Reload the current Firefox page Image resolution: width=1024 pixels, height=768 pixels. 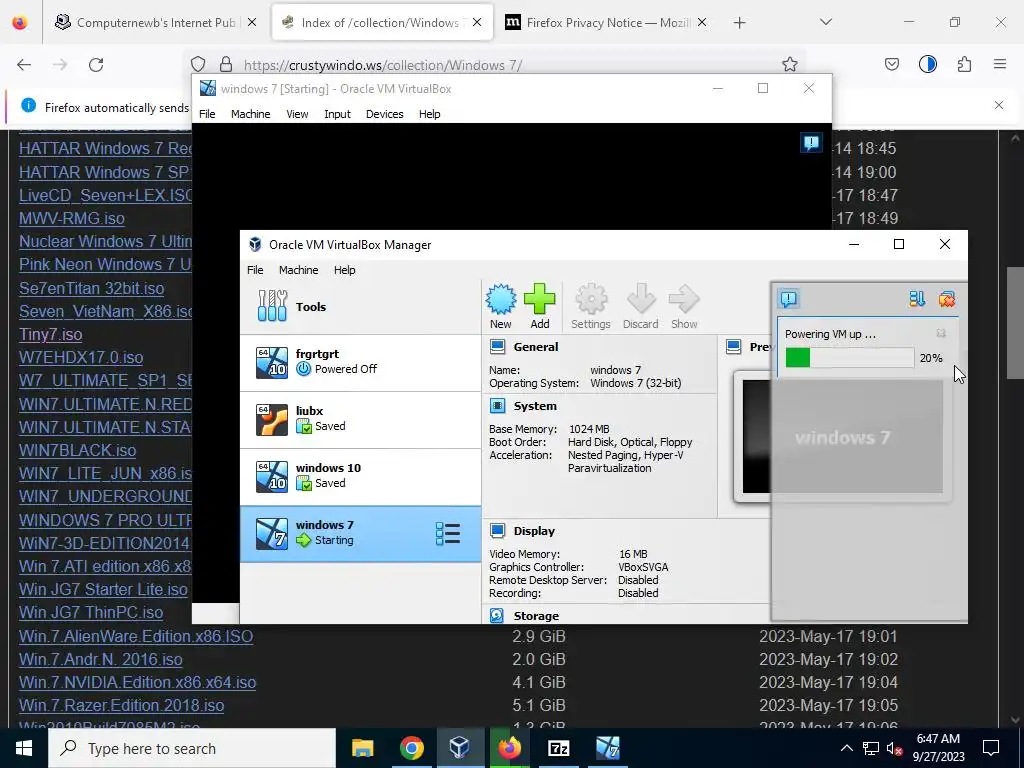(96, 65)
